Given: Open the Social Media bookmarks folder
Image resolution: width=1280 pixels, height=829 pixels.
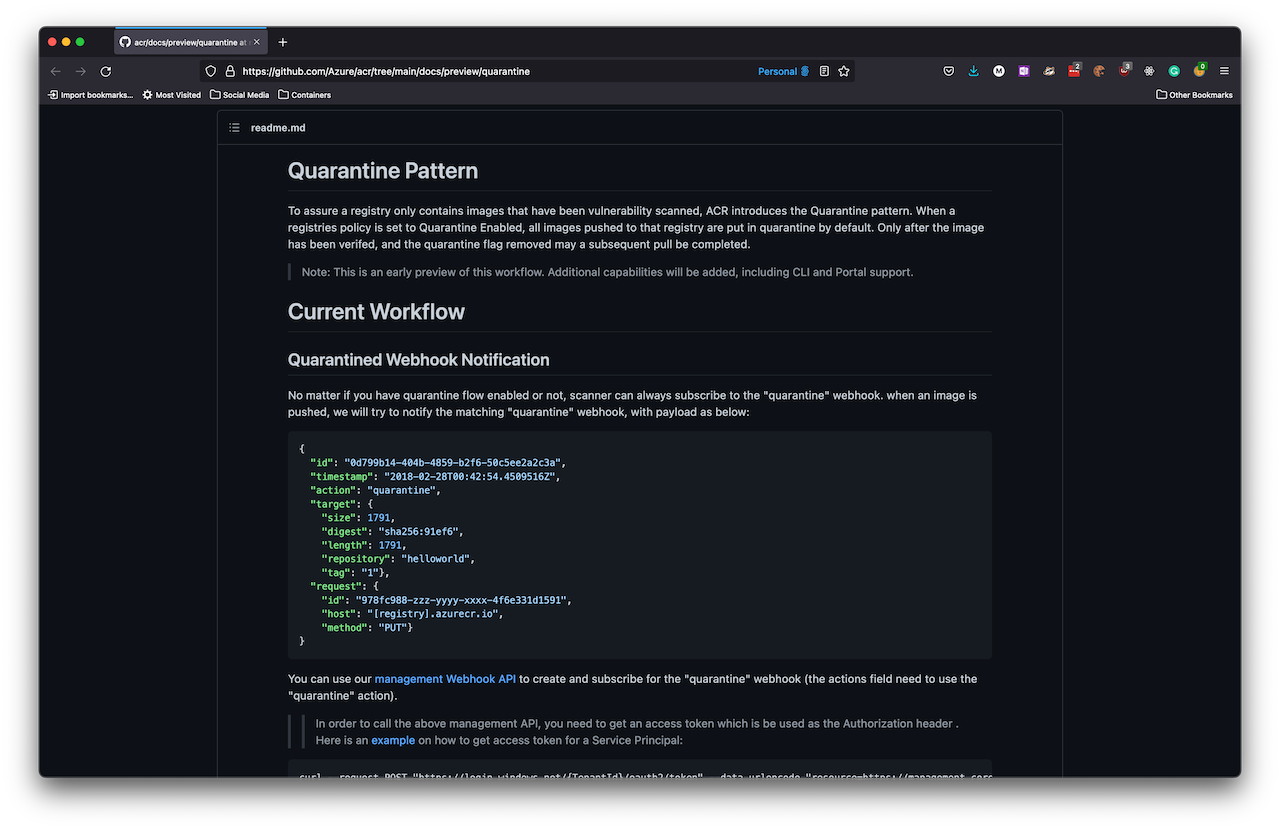Looking at the screenshot, I should pos(239,95).
